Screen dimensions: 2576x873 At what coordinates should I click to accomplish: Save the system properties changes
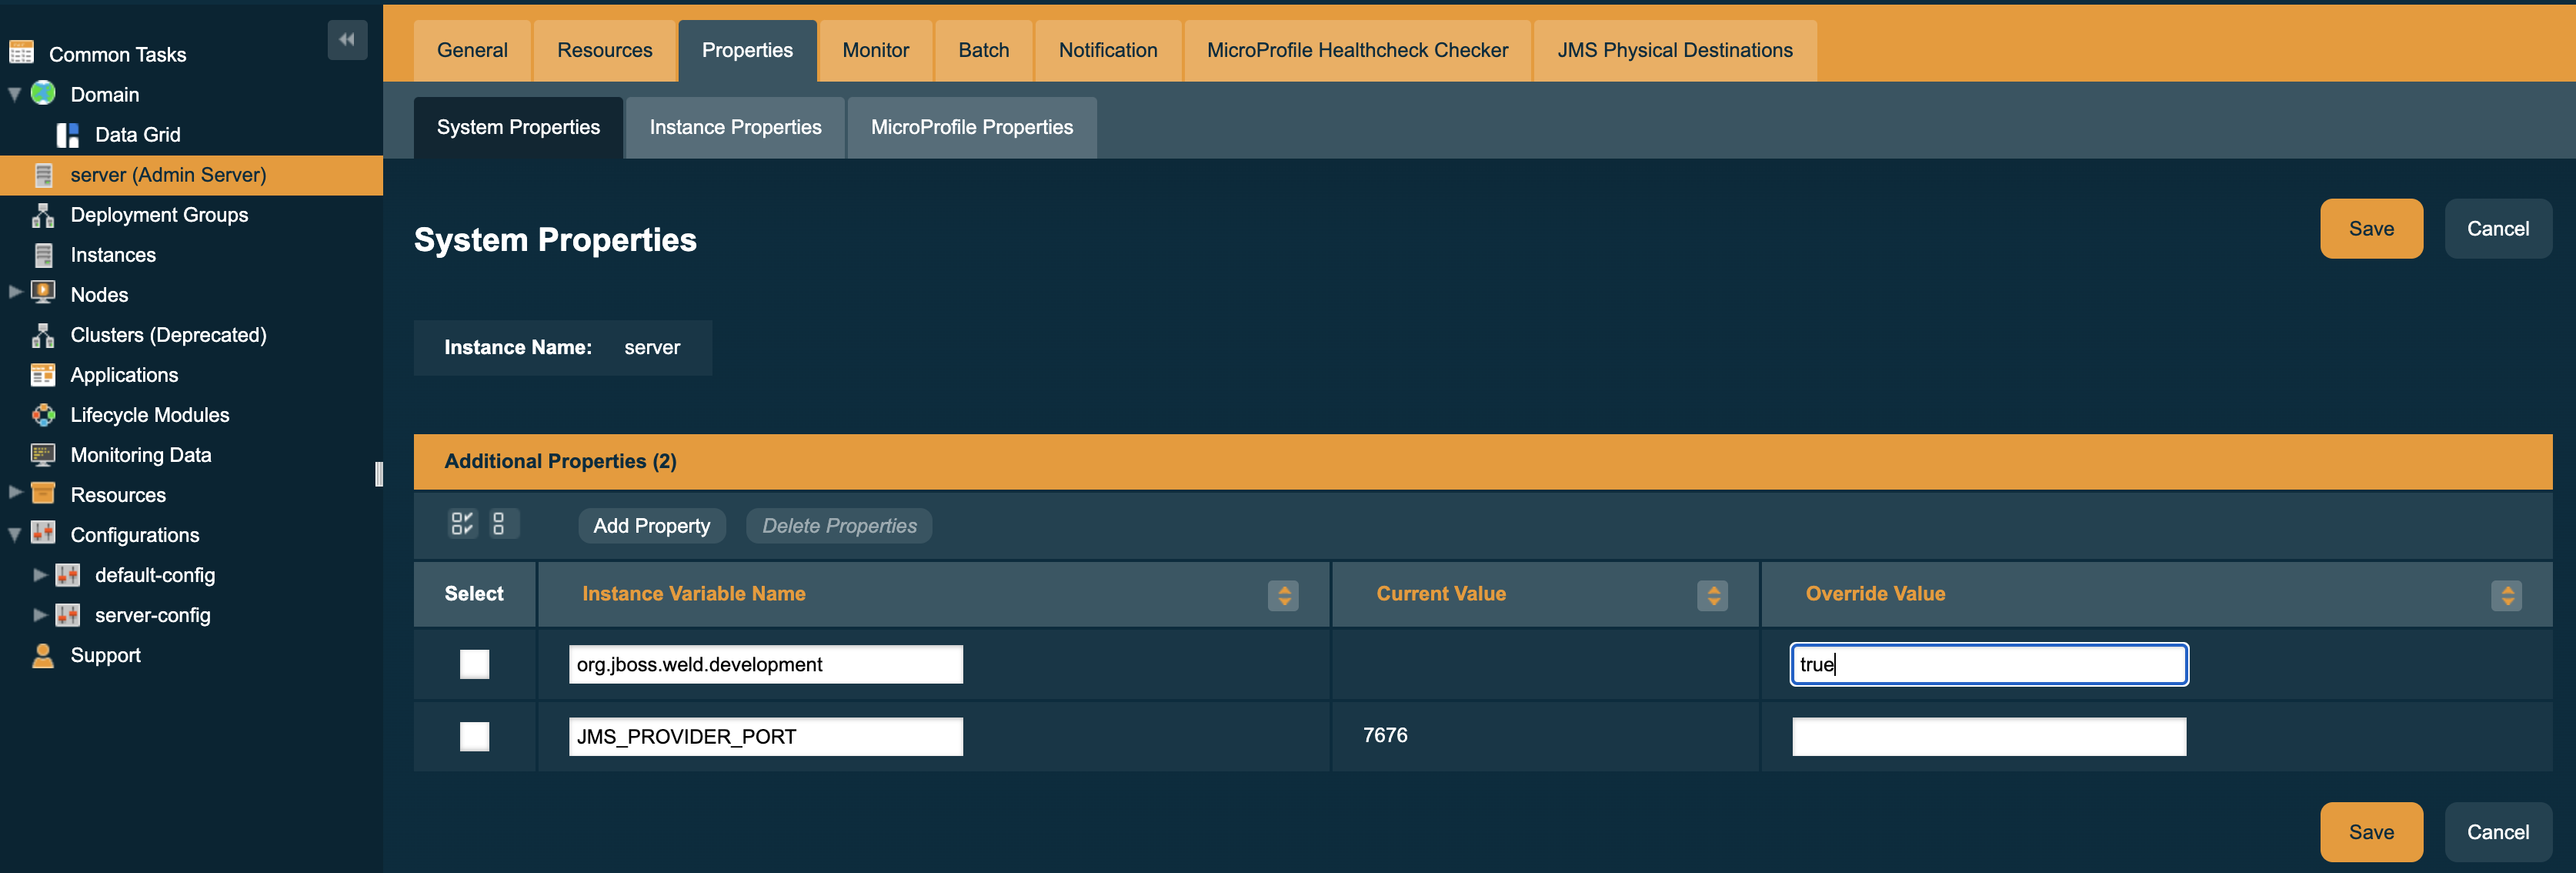click(2371, 228)
